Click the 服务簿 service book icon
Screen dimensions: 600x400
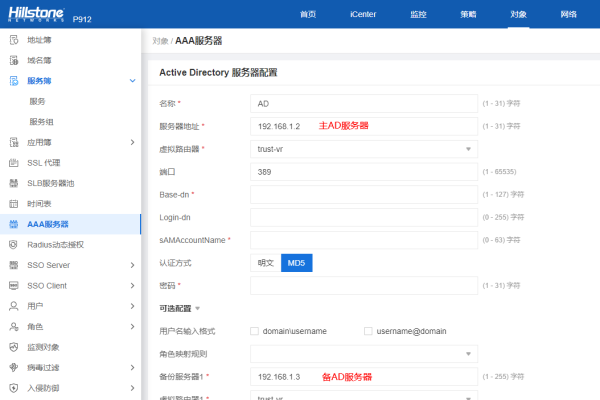click(14, 81)
